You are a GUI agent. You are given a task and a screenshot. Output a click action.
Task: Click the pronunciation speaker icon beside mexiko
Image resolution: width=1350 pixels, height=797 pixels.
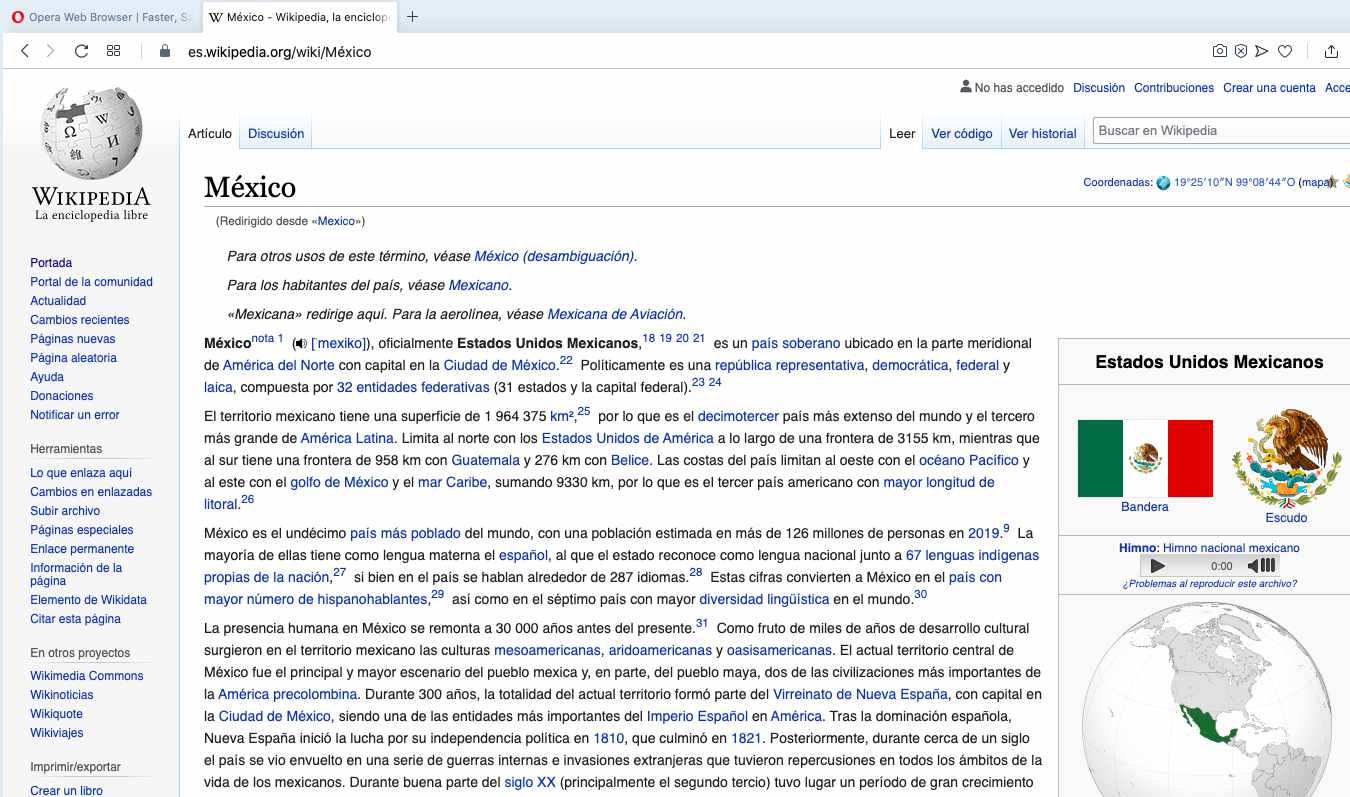[299, 344]
